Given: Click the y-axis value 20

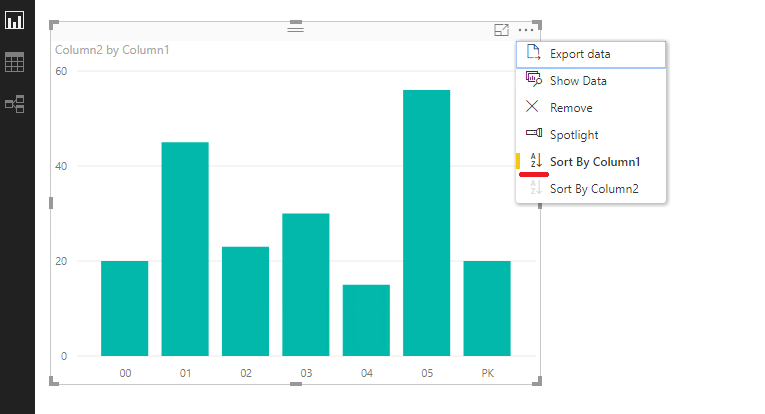Looking at the screenshot, I should click(61, 261).
